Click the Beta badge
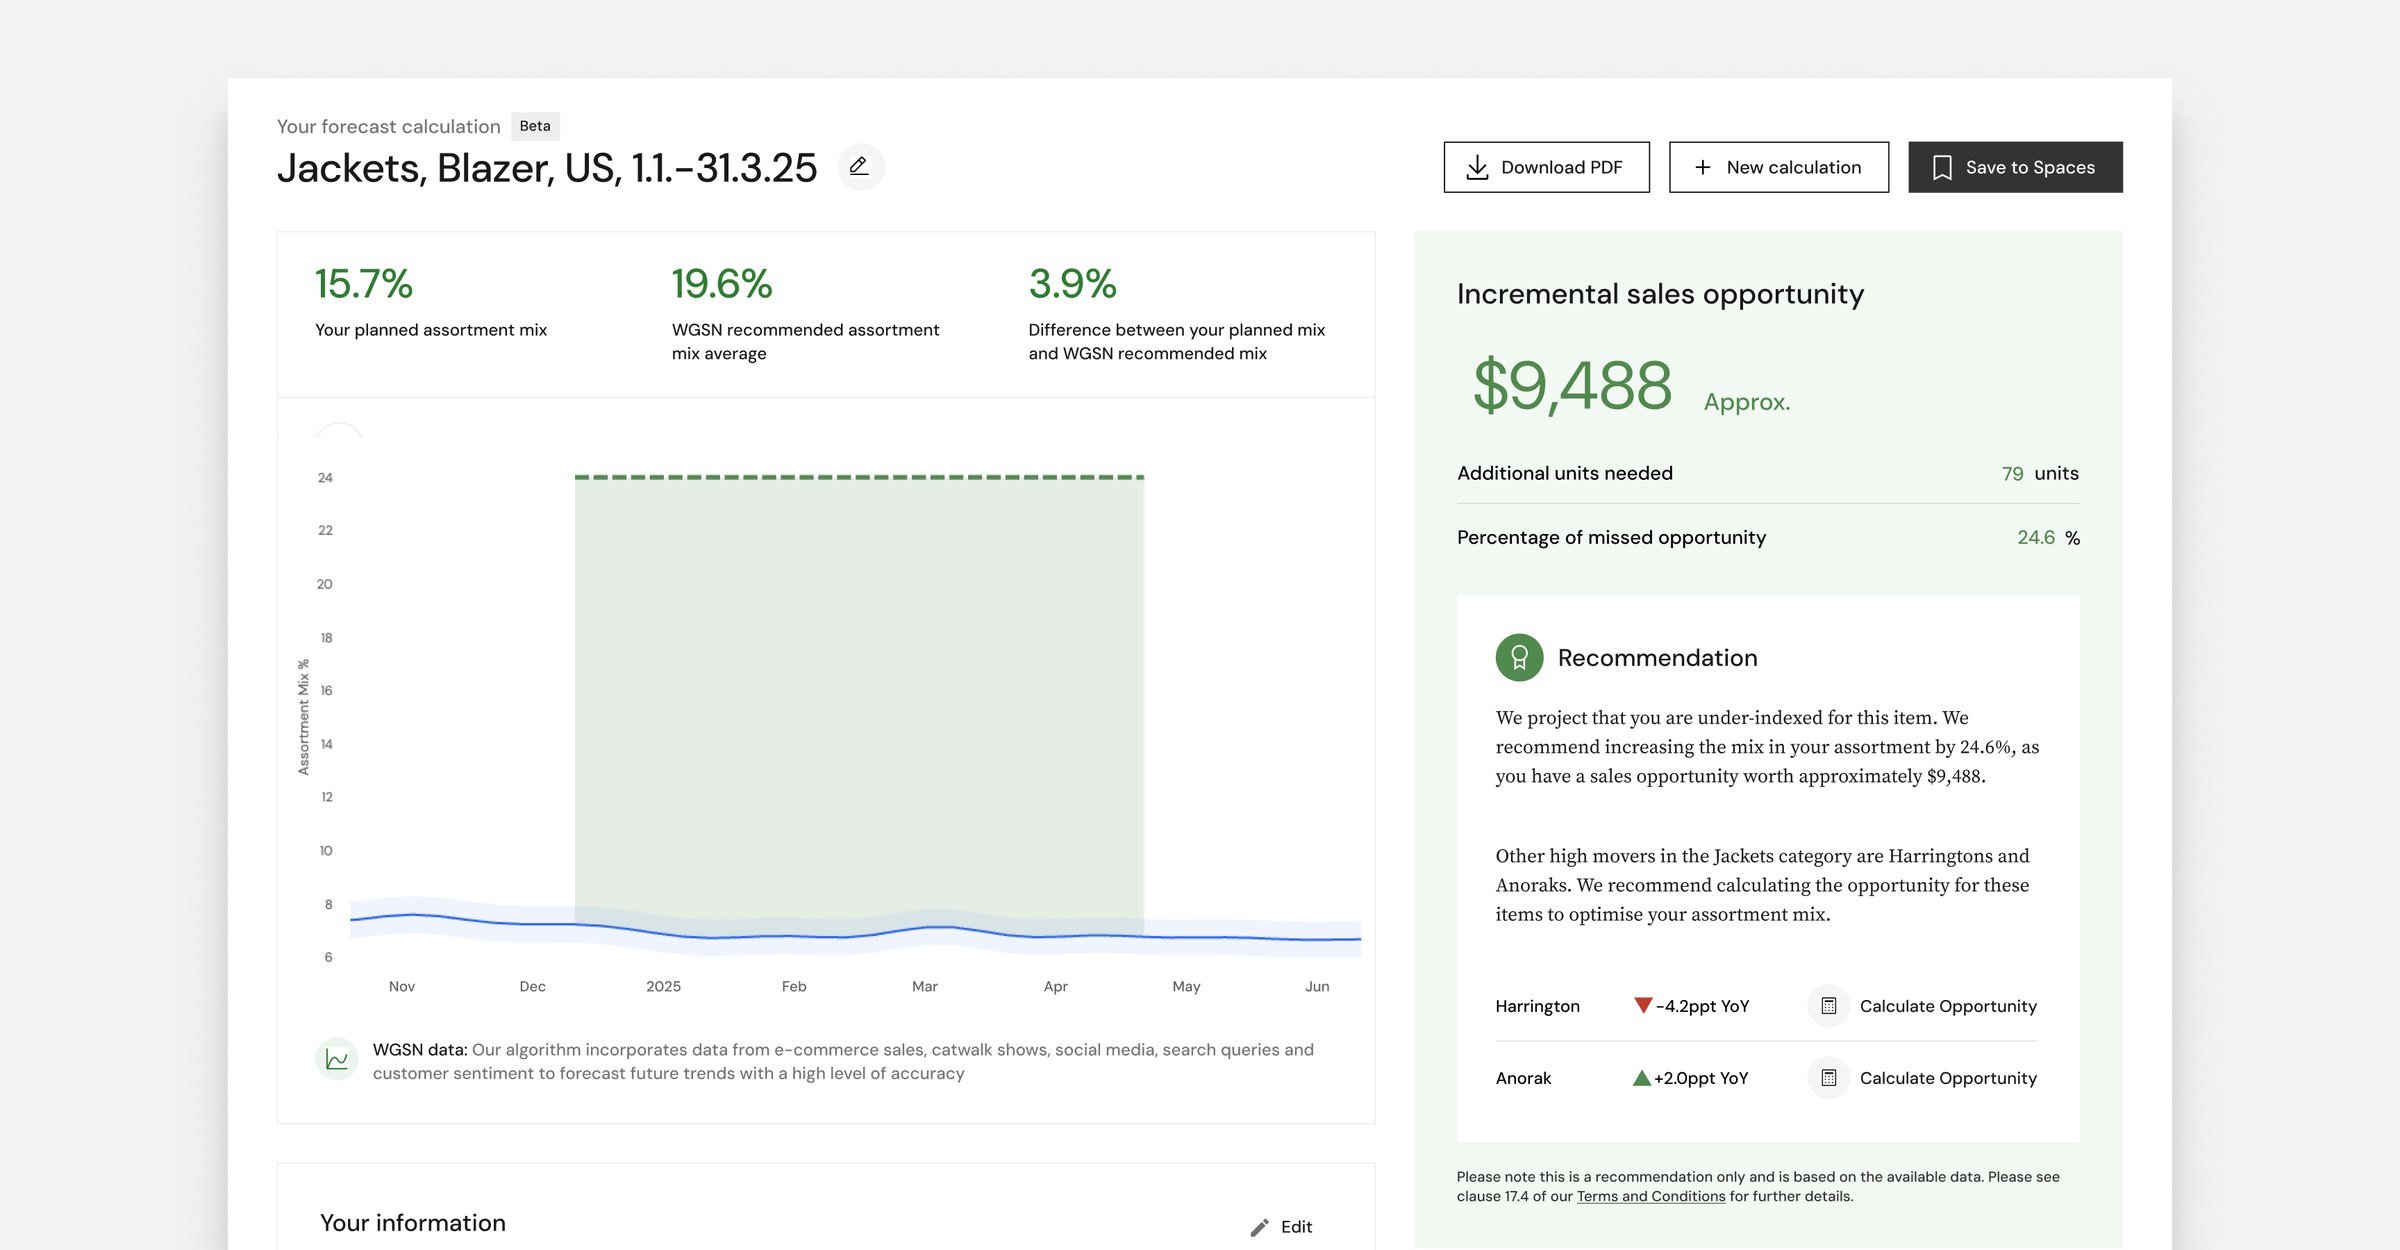Image resolution: width=2400 pixels, height=1250 pixels. tap(535, 126)
